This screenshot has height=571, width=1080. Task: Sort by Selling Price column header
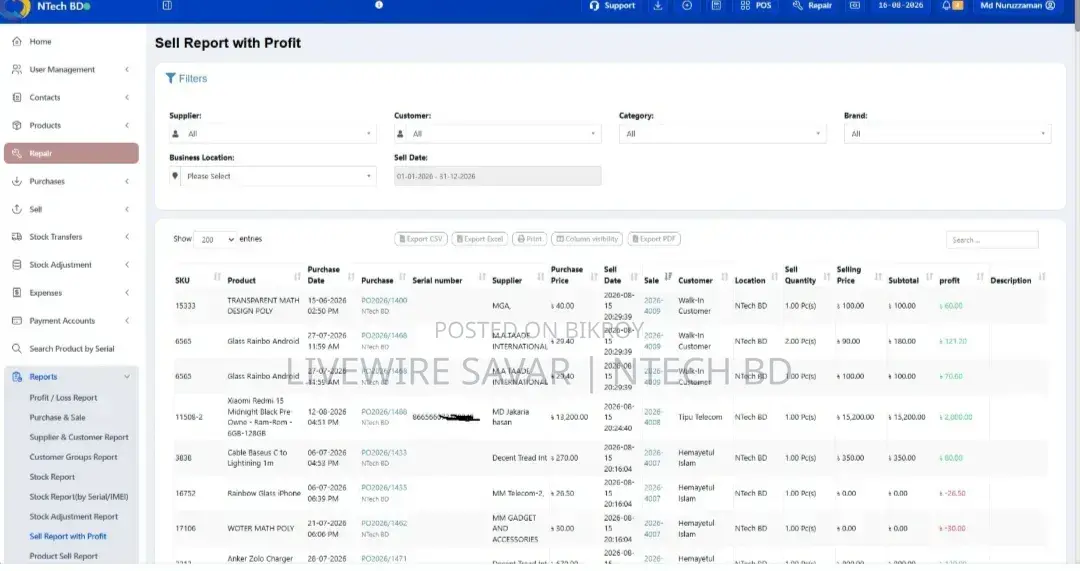(x=858, y=275)
